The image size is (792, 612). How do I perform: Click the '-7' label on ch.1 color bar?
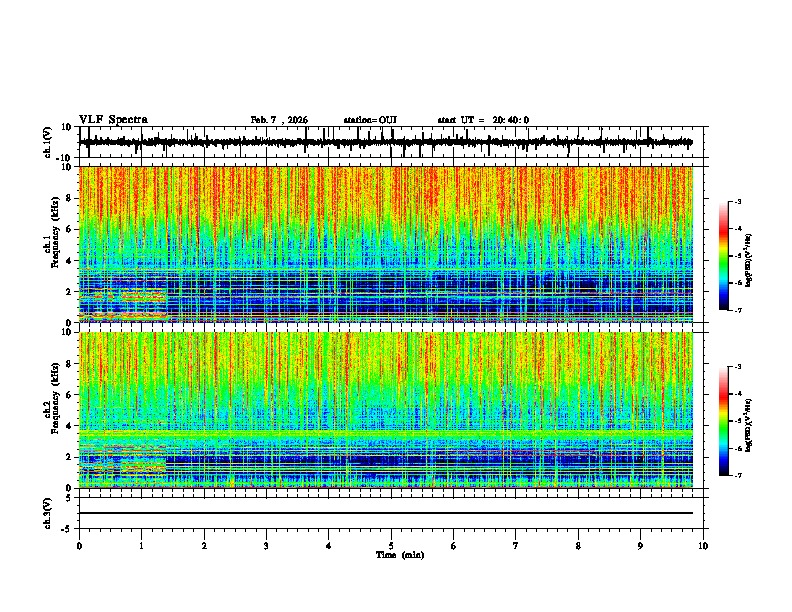tap(737, 310)
